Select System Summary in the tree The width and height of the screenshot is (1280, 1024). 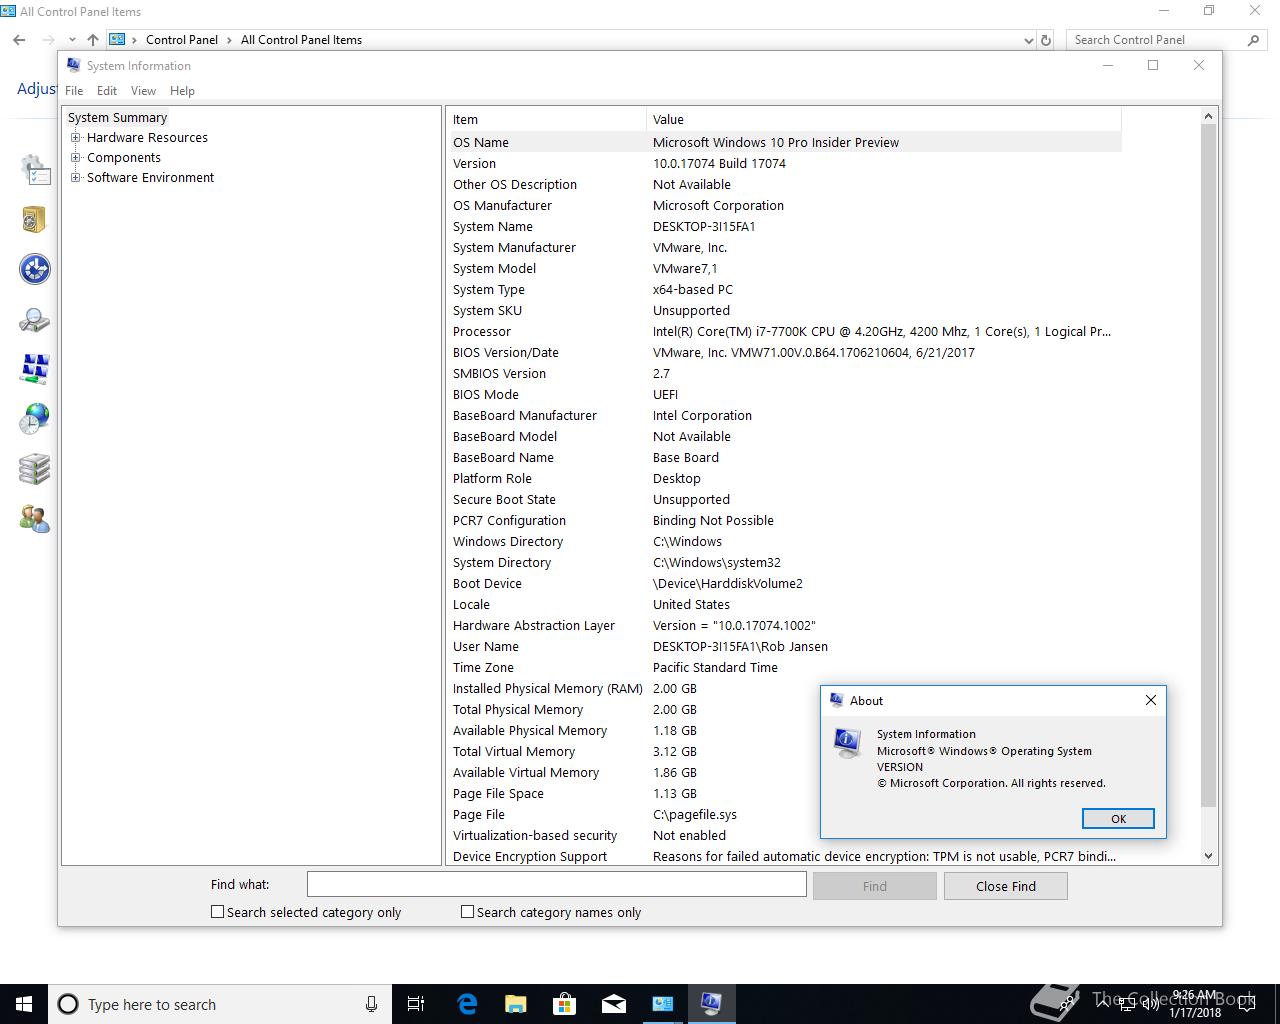[117, 118]
